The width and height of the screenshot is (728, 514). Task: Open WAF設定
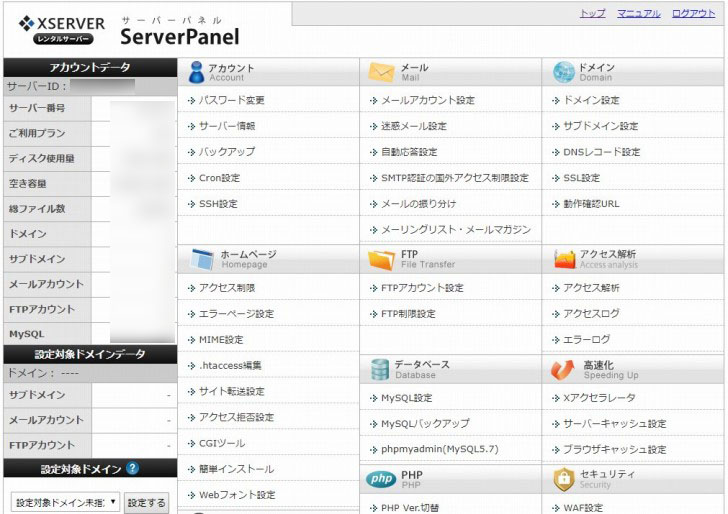[x=583, y=507]
